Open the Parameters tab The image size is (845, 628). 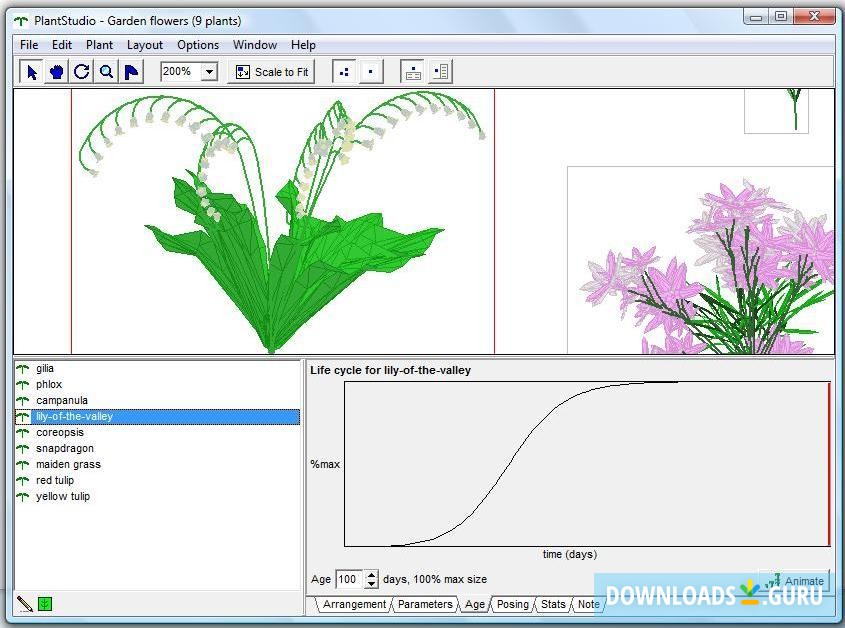pyautogui.click(x=426, y=604)
